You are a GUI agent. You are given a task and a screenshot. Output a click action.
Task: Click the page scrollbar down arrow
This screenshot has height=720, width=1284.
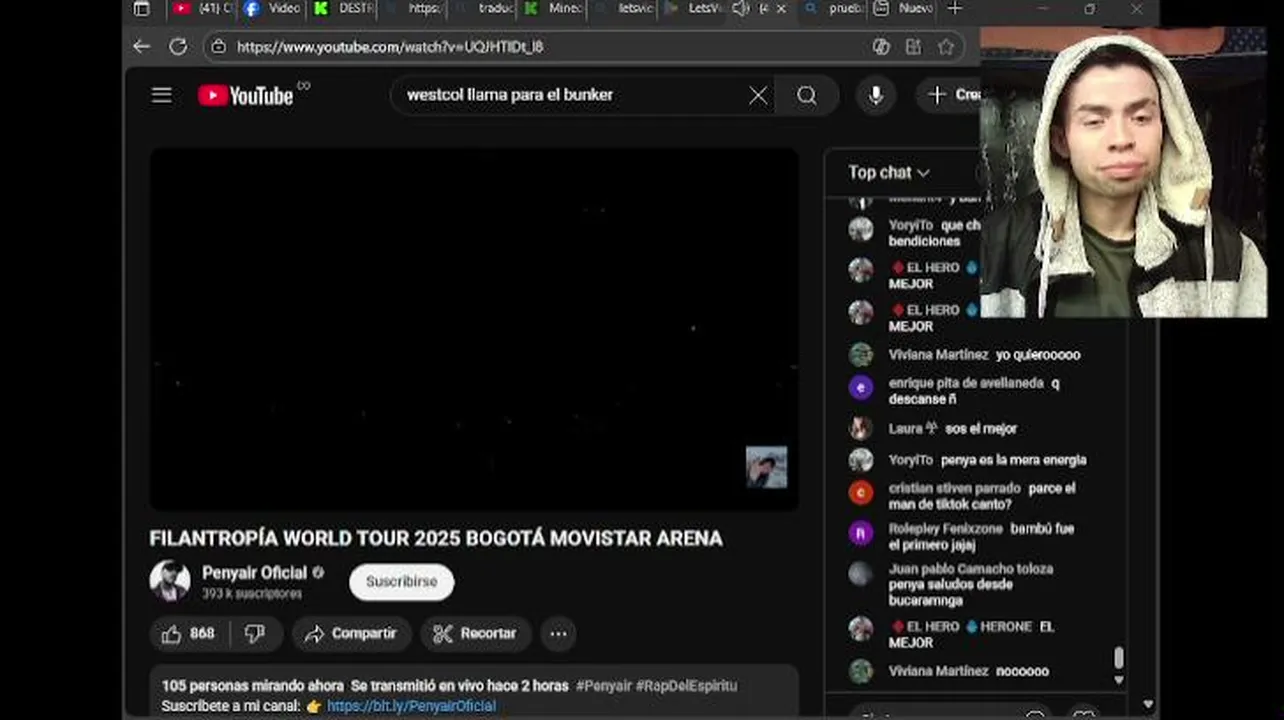click(x=1148, y=705)
